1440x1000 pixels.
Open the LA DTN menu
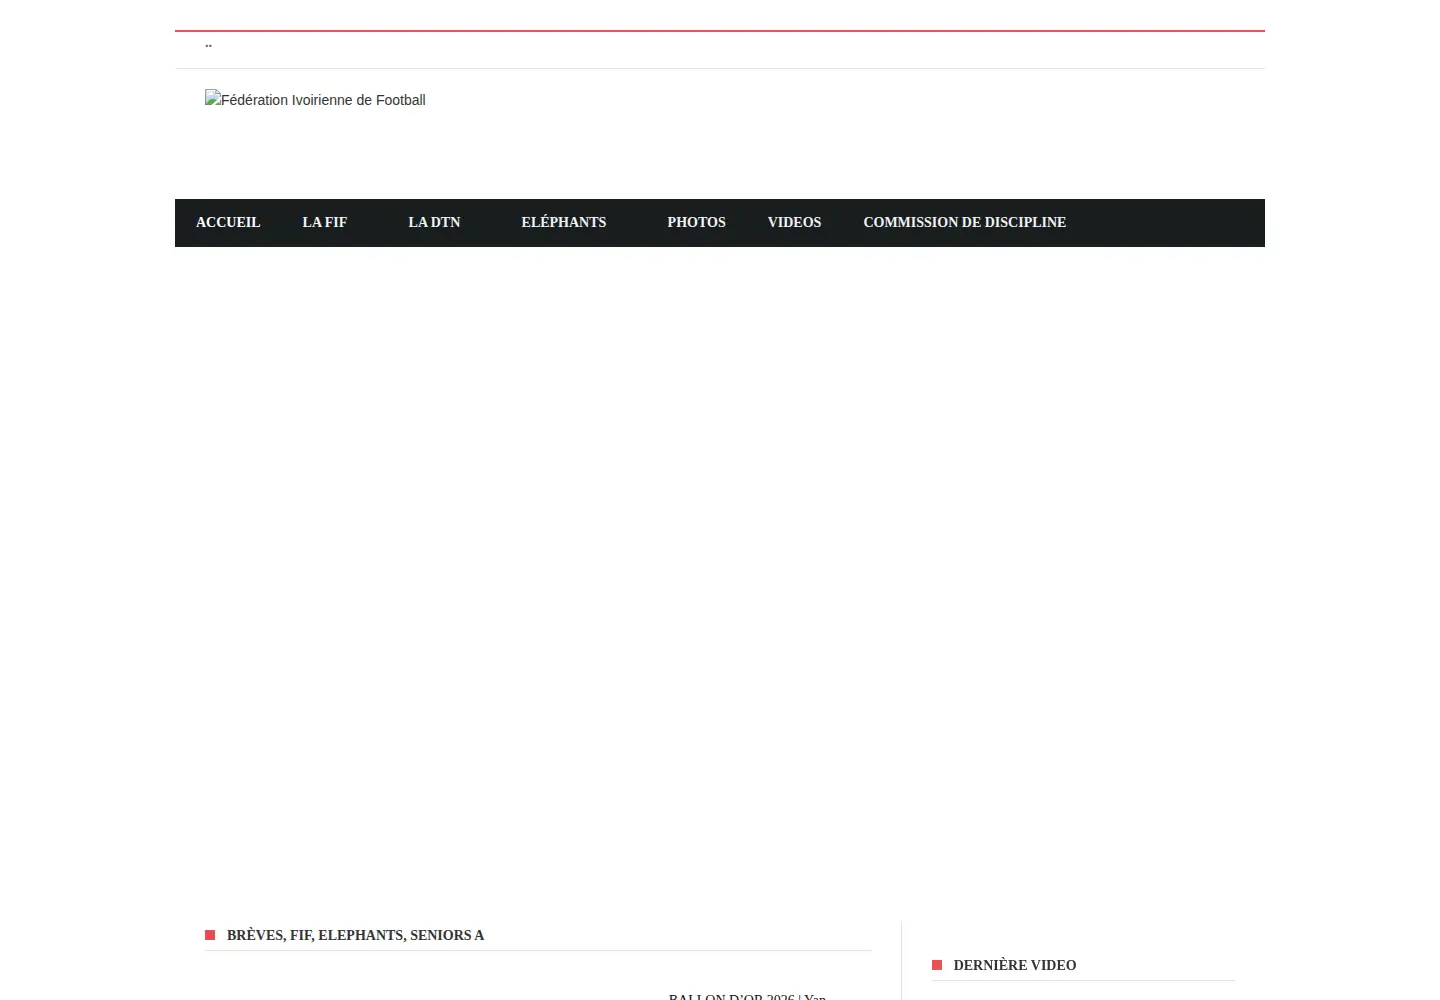point(434,222)
